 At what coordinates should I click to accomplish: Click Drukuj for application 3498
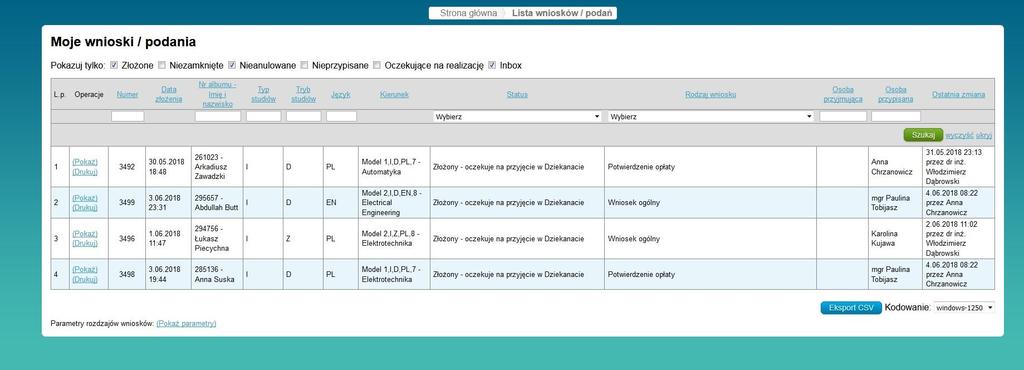(x=85, y=279)
